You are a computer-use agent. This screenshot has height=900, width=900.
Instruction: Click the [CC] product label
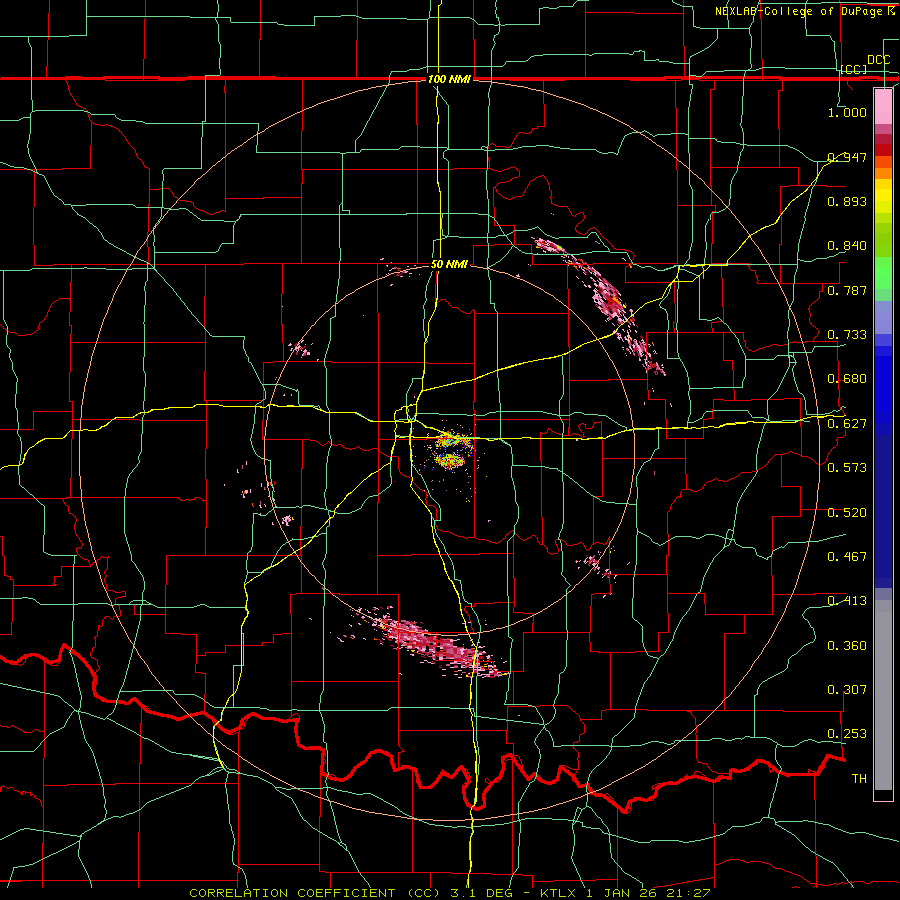[854, 69]
